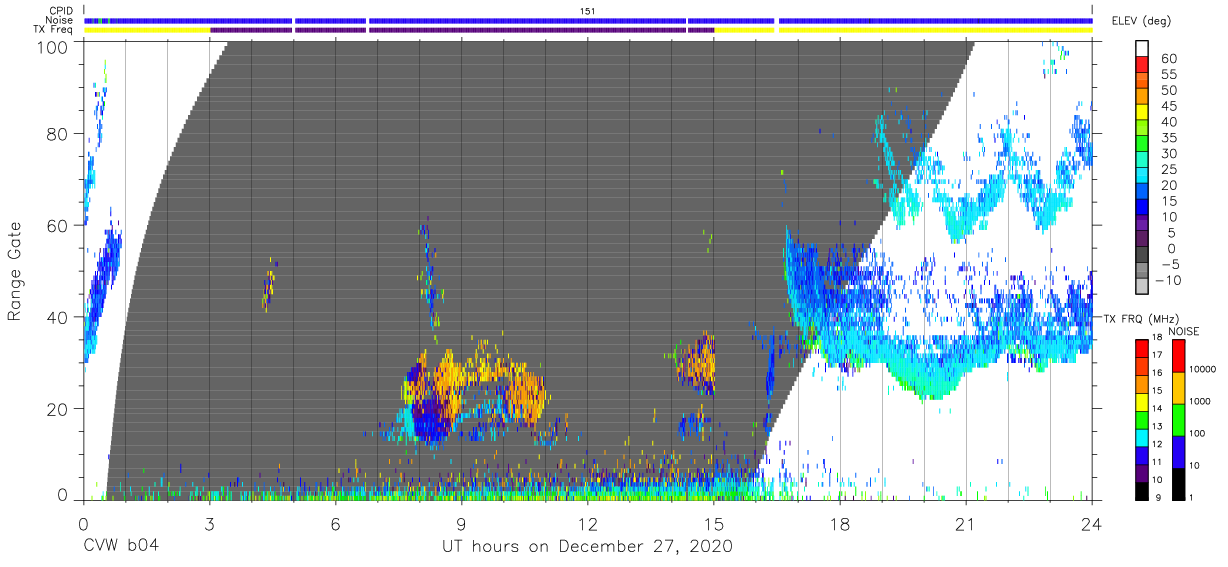This screenshot has height=567, width=1228.
Task: Click the Noise row label
Action: coord(59,20)
